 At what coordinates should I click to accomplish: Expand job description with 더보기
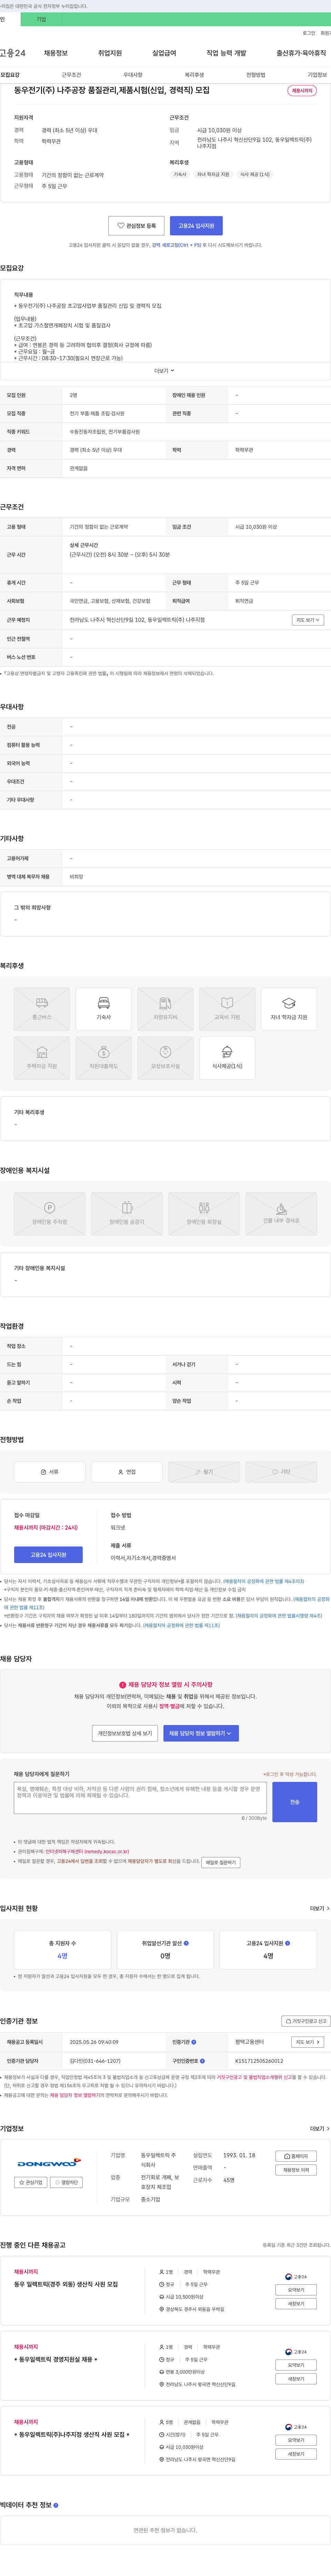164,371
